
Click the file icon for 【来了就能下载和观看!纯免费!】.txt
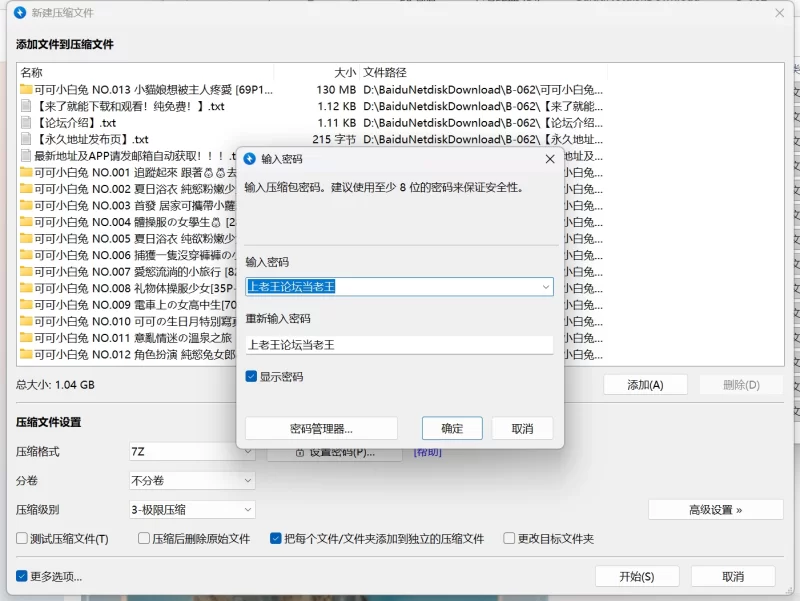pyautogui.click(x=26, y=106)
